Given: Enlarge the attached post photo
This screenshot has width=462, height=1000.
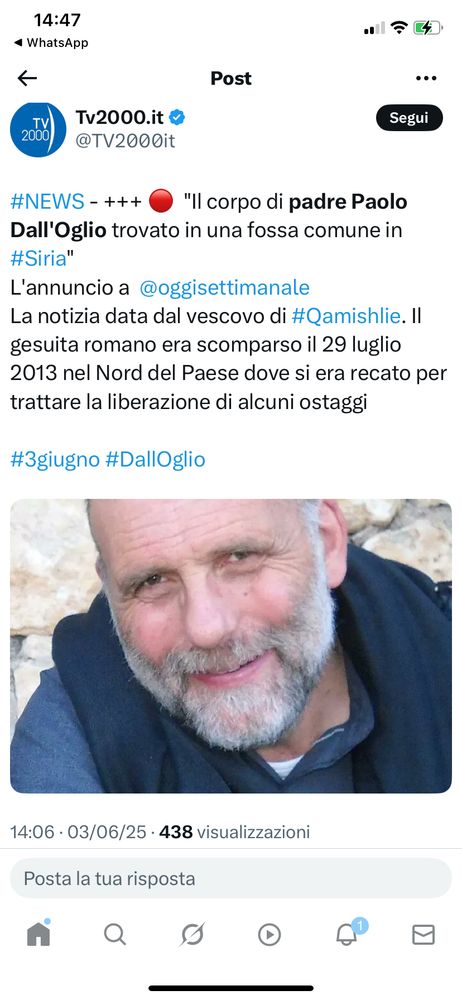Looking at the screenshot, I should 231,646.
